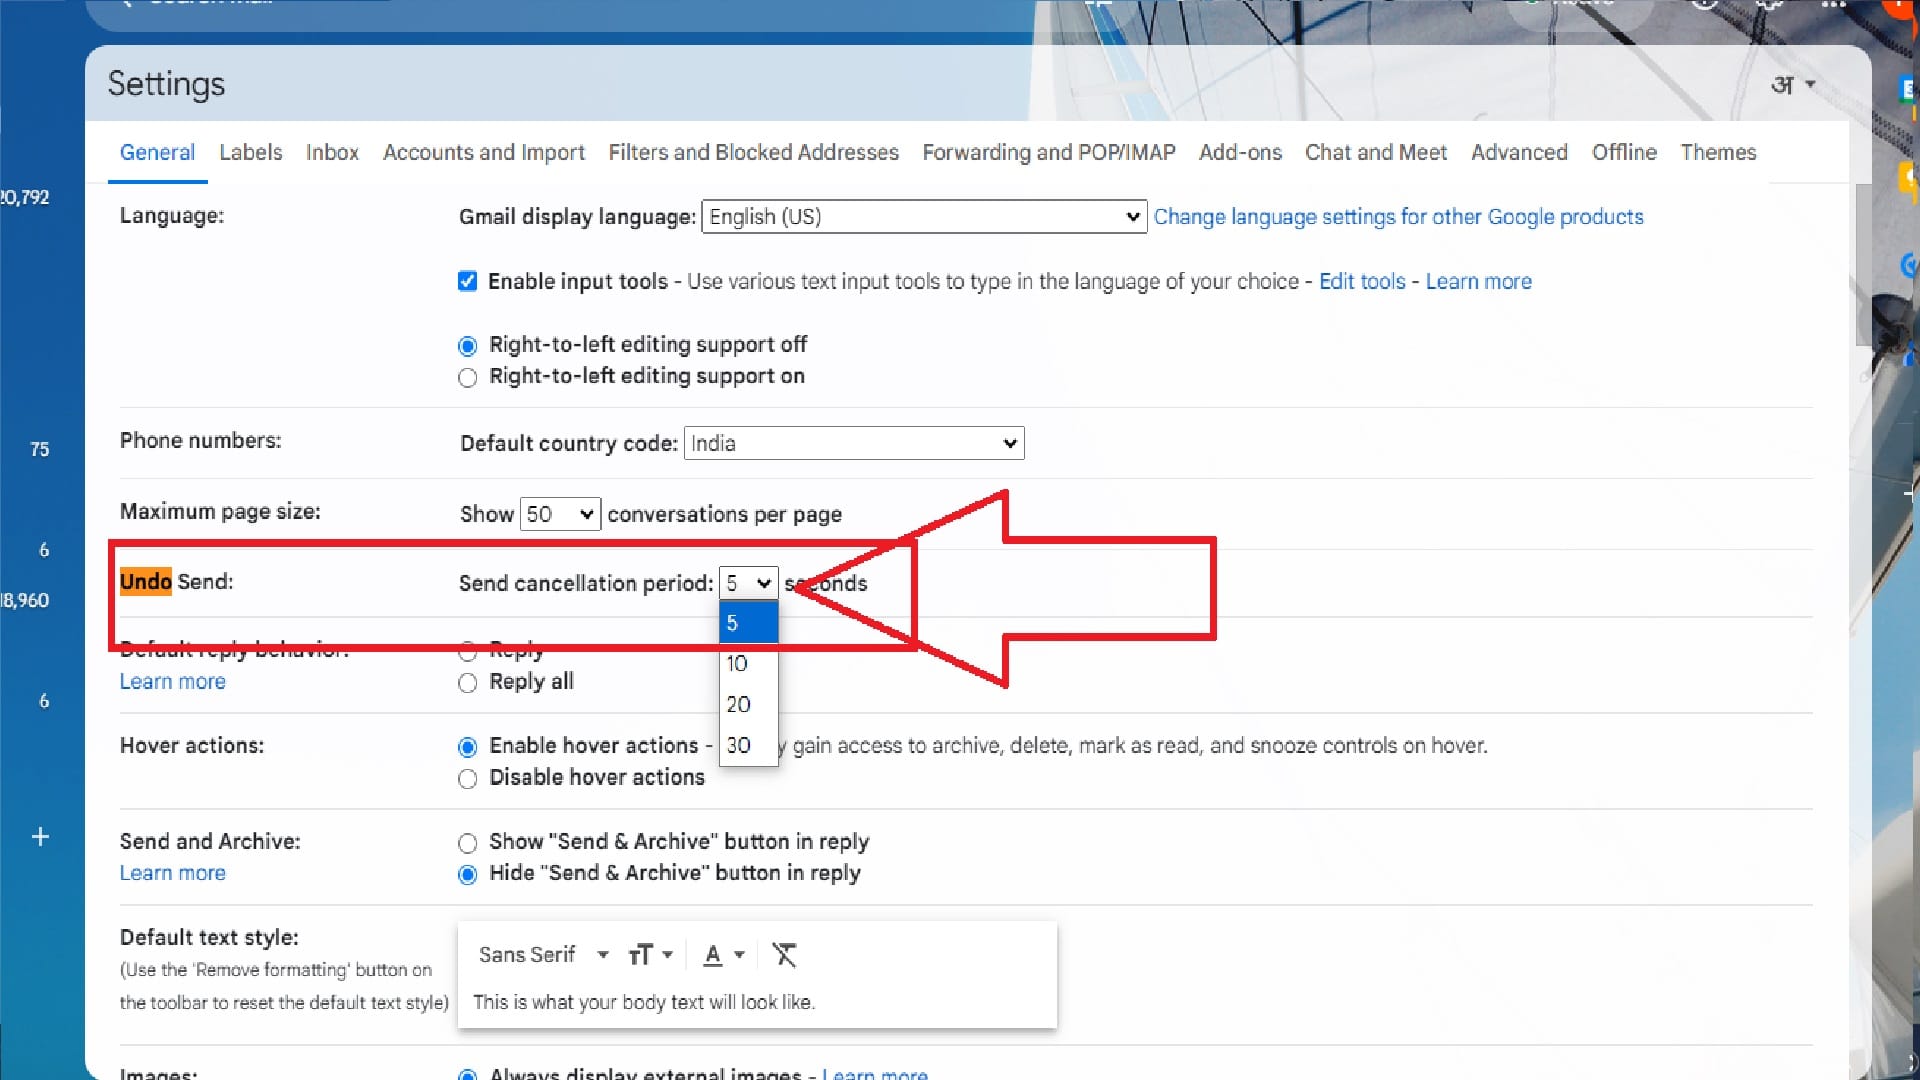This screenshot has width=1920, height=1080.
Task: Open the Chat and Meet tab
Action: (x=1375, y=152)
